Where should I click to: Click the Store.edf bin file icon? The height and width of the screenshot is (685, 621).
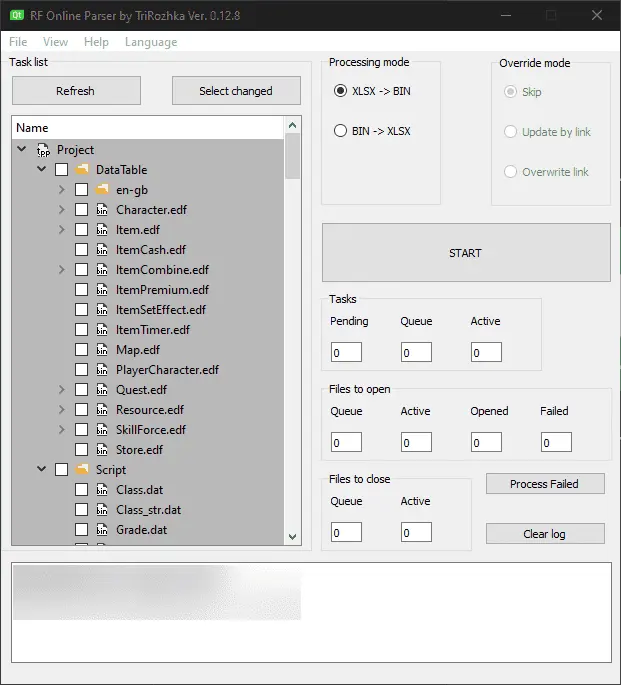pyautogui.click(x=102, y=450)
